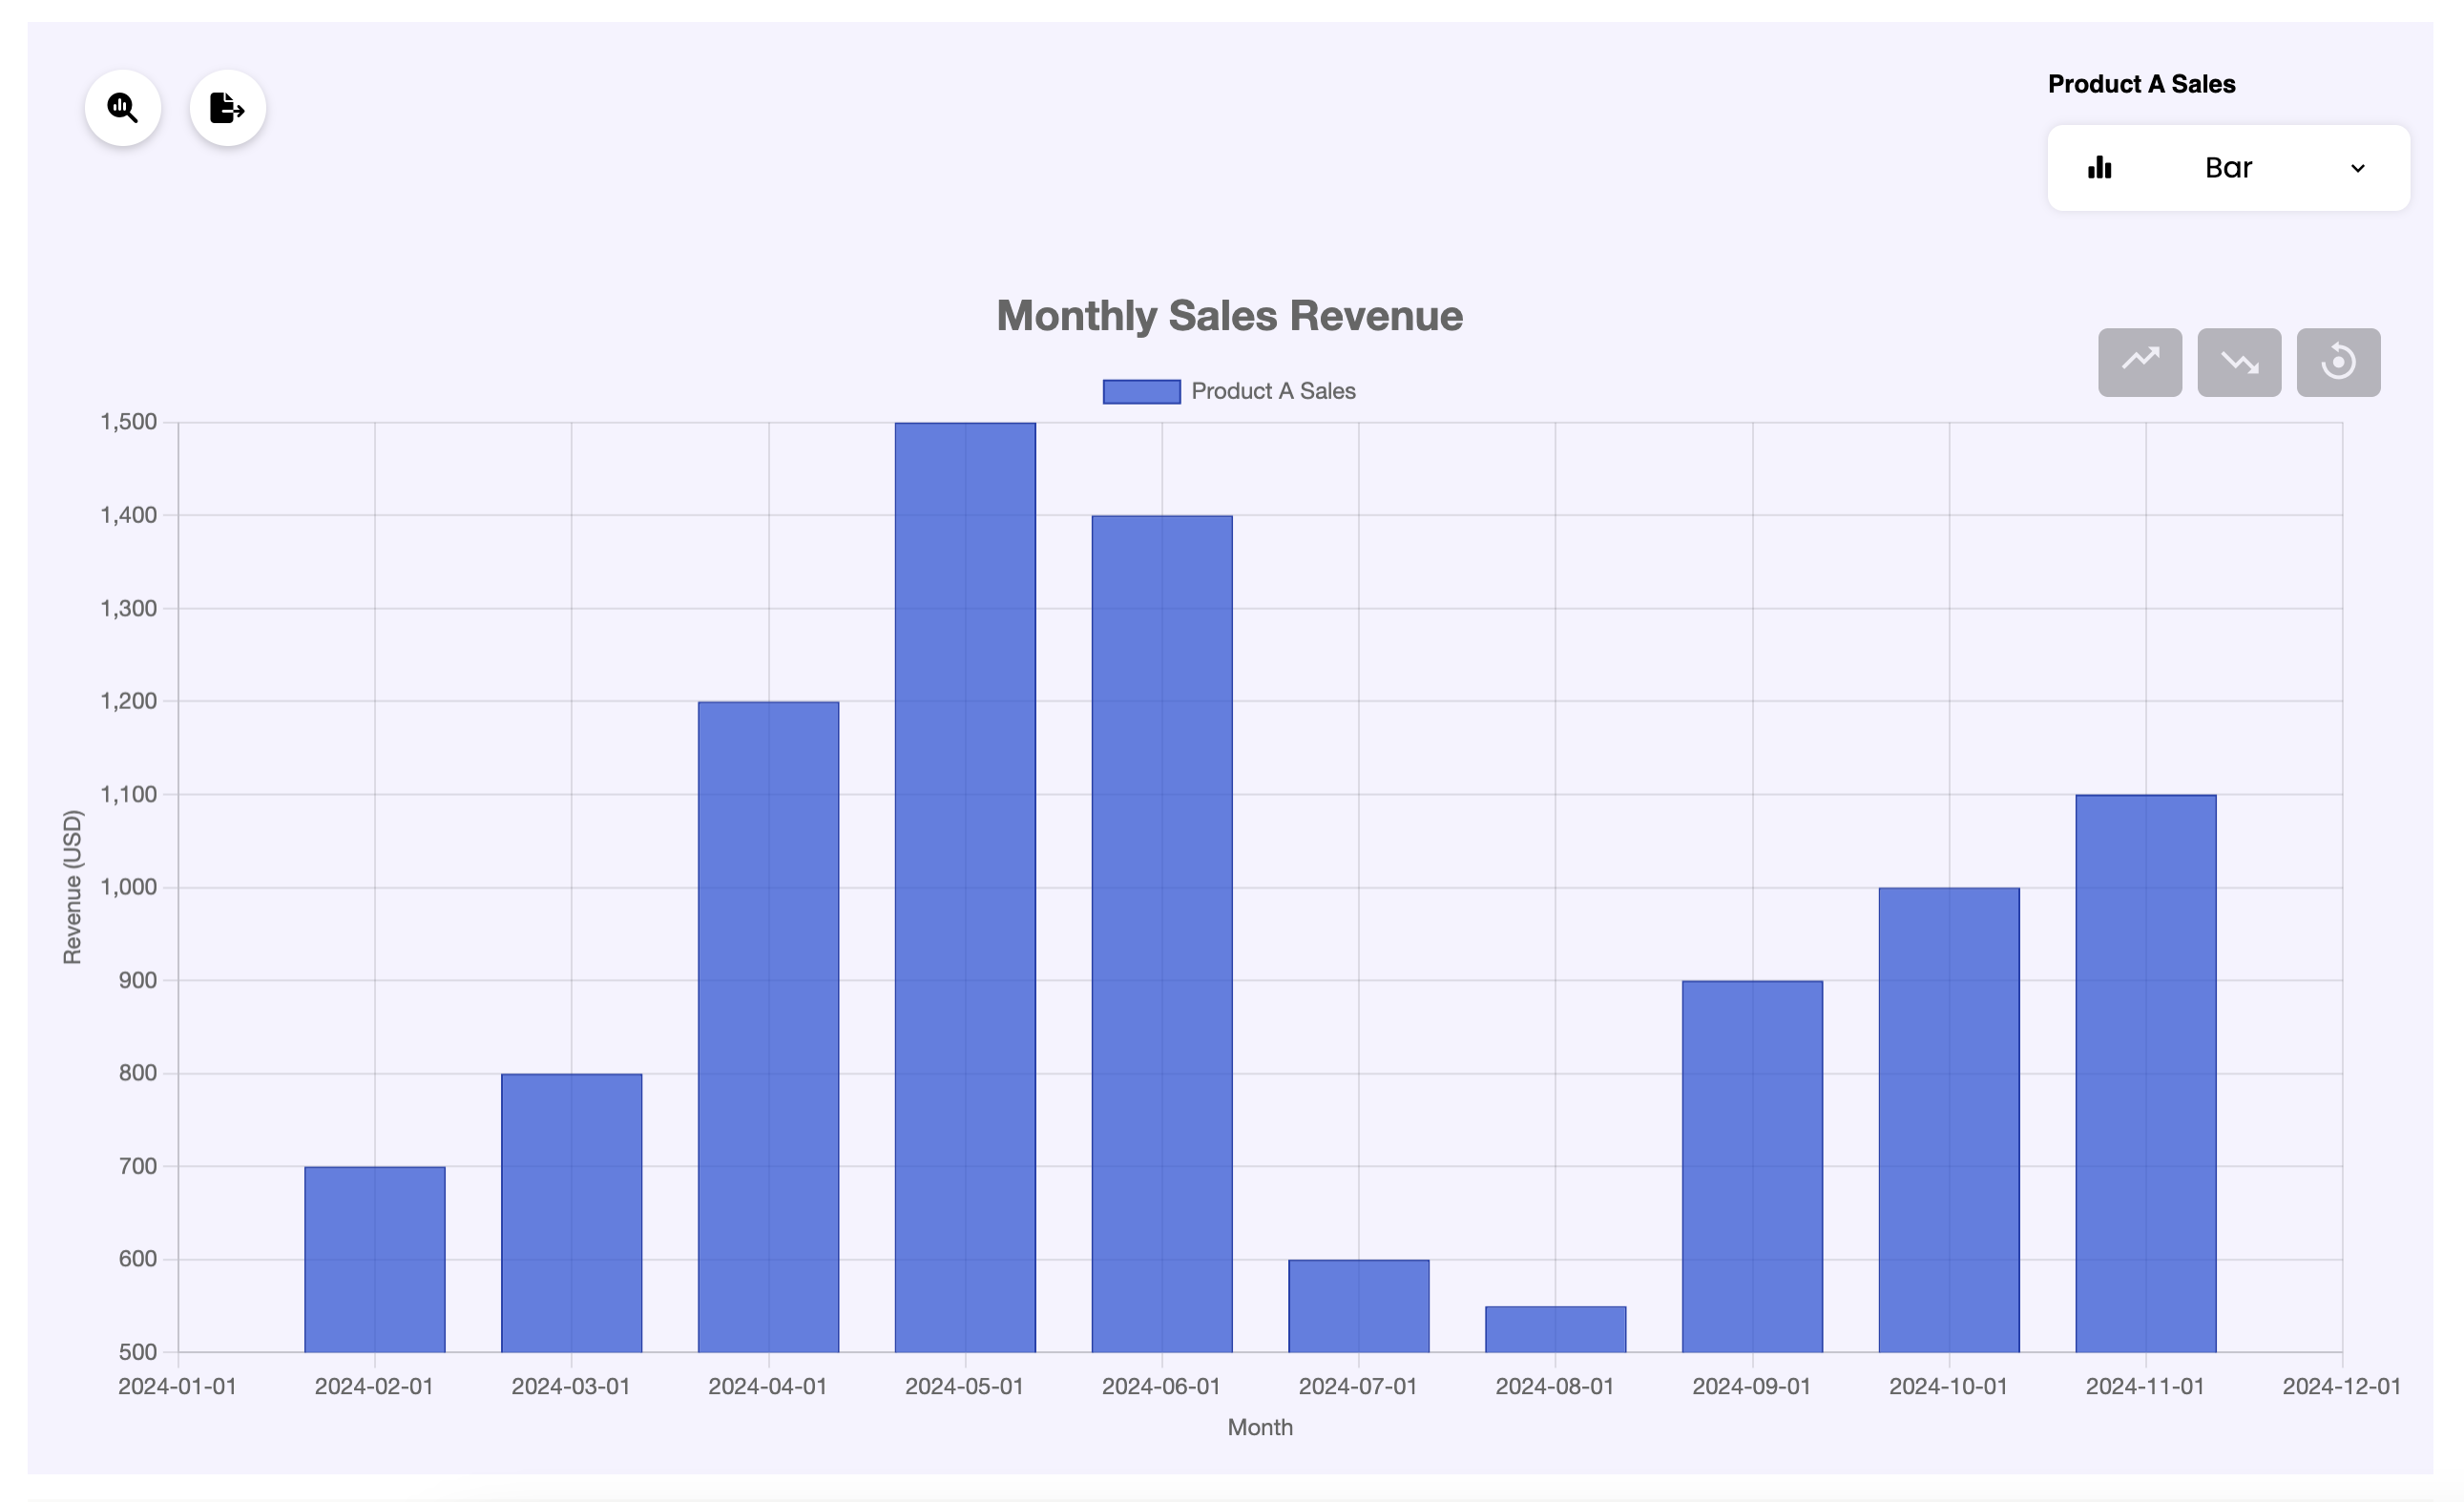Open the chart analysis magnifier icon
Viewport: 2464px width, 1502px height.
point(123,107)
